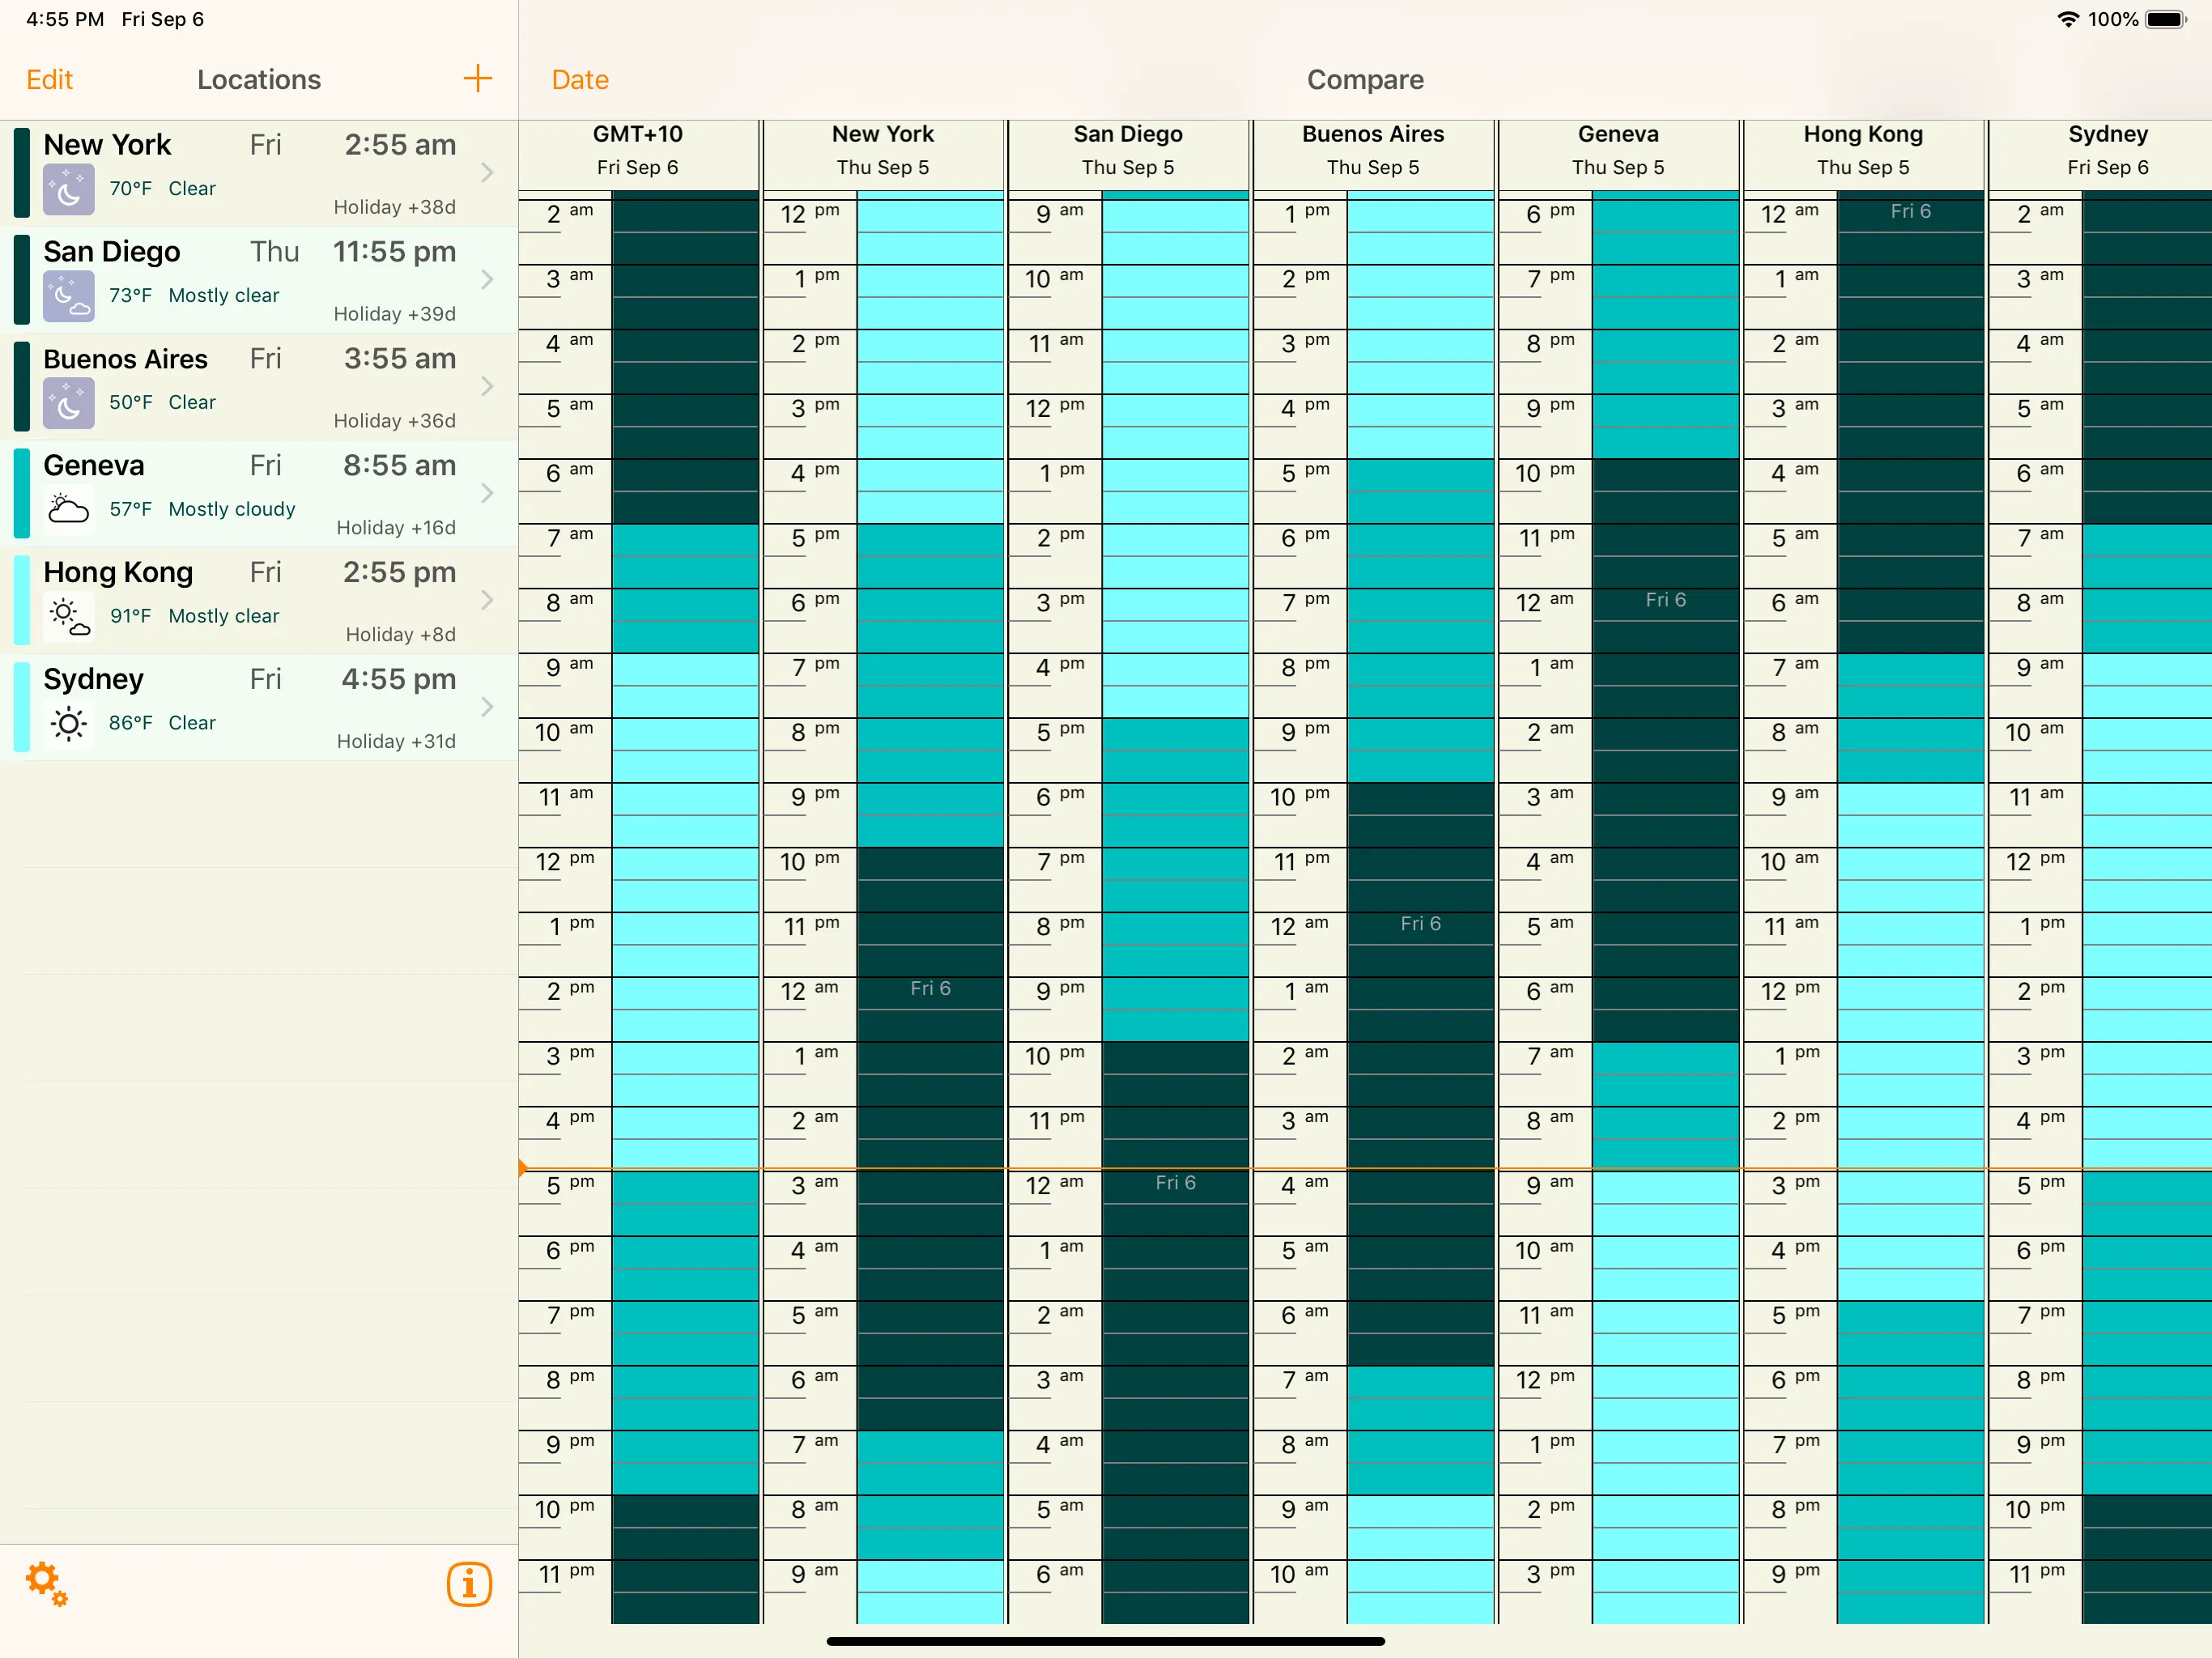Tap the battery indicator in status bar
2212x1658 pixels.
[x=2166, y=19]
